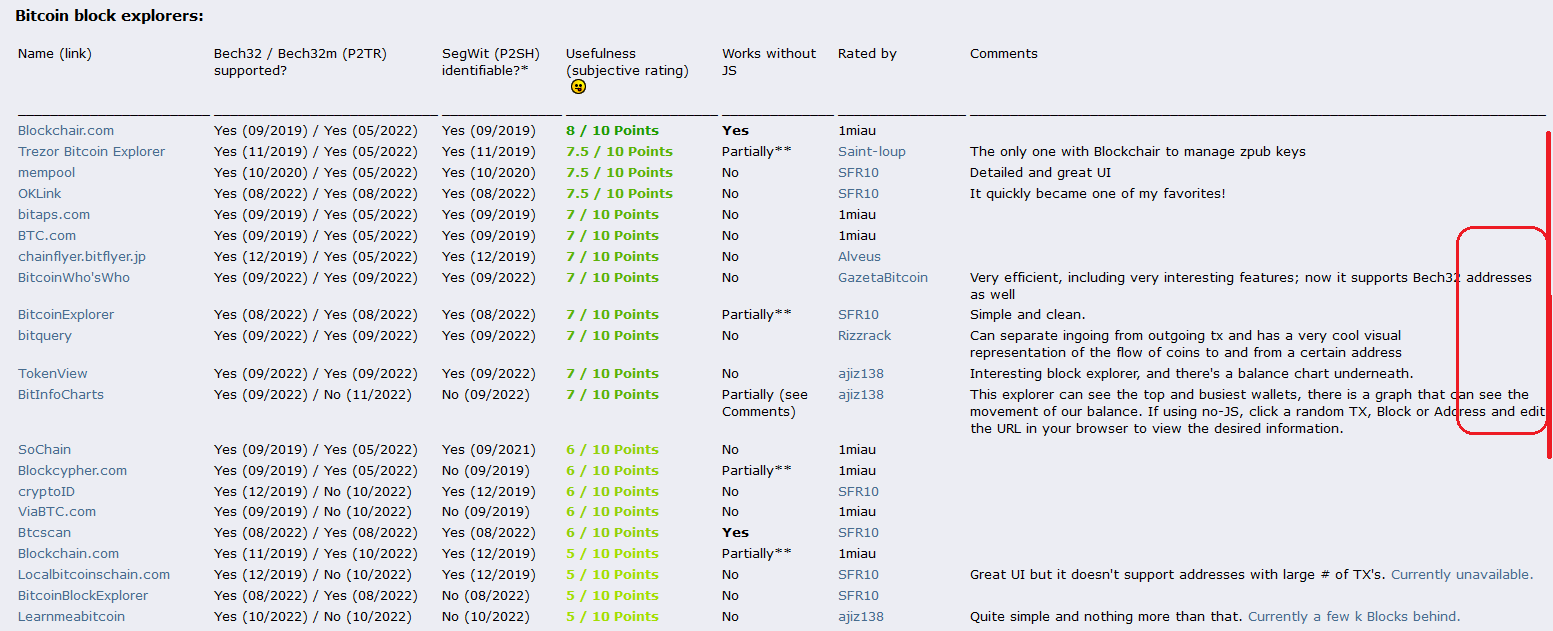The width and height of the screenshot is (1553, 631).
Task: Click '6 / 10 Points' rating for SoChain
Action: tap(612, 449)
